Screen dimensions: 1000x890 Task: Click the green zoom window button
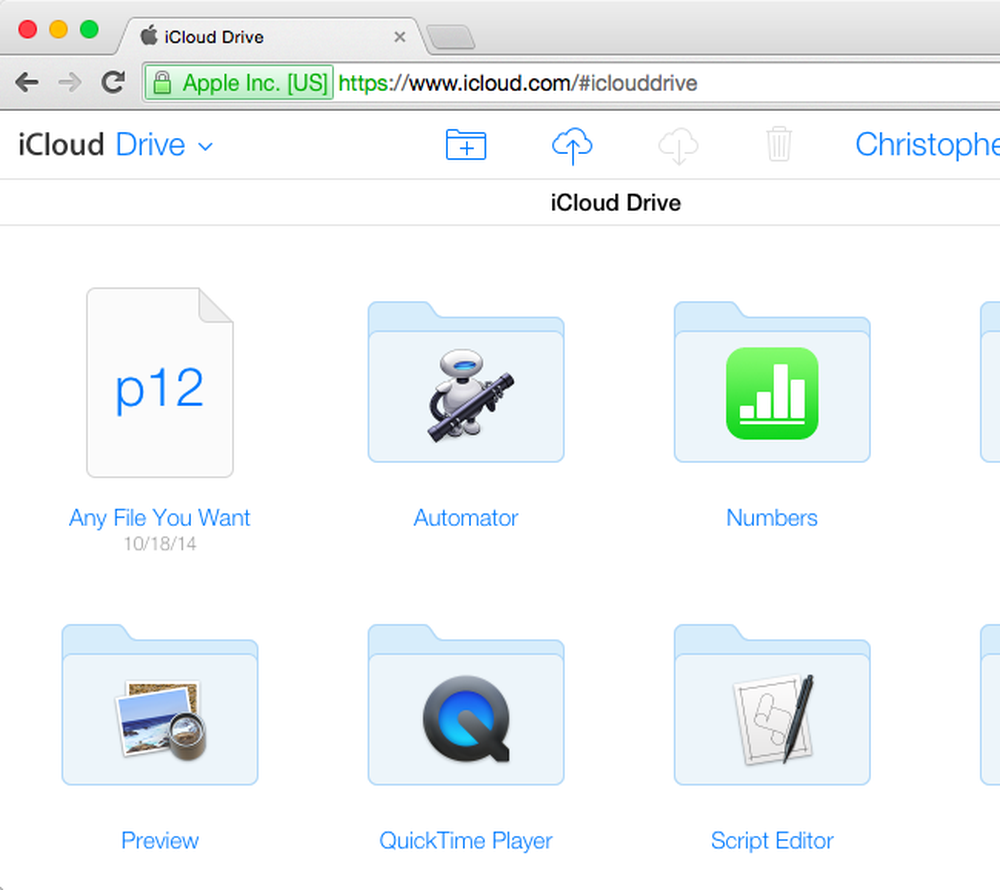coord(89,29)
